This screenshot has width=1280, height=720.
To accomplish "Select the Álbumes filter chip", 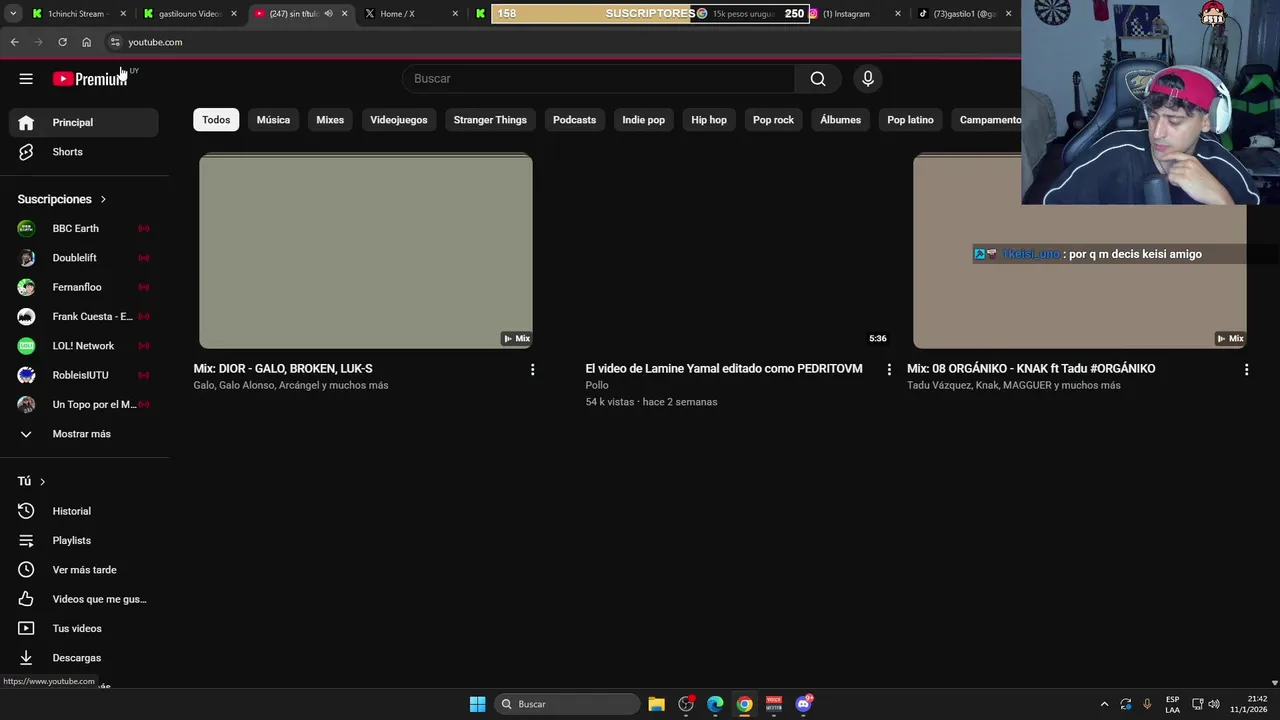I will (x=840, y=120).
